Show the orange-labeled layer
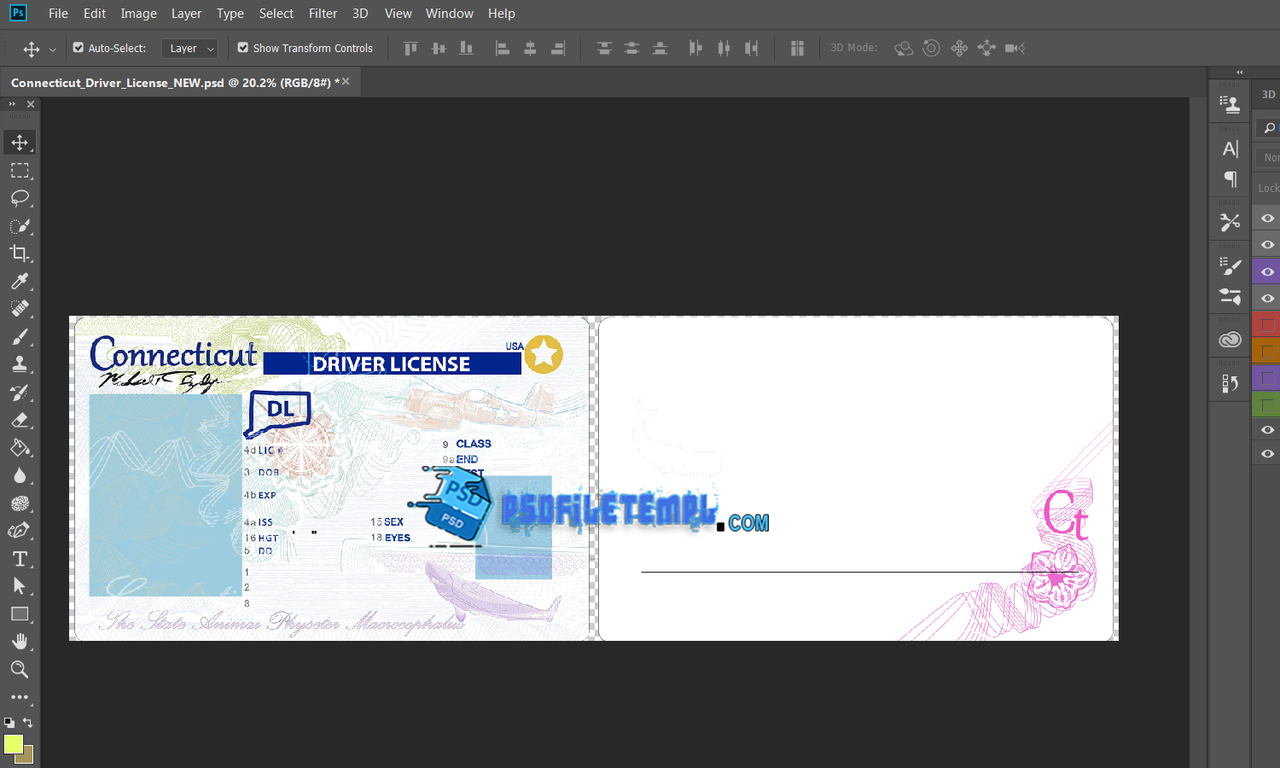This screenshot has width=1280, height=768. coord(1267,351)
